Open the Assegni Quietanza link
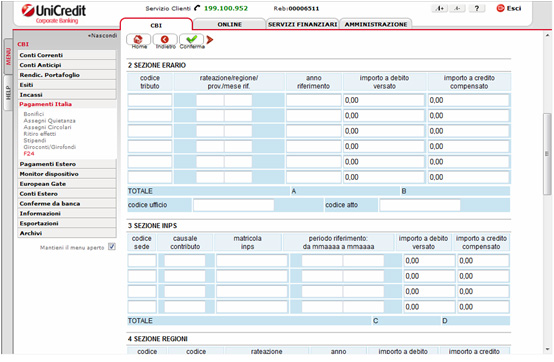This screenshot has width=554, height=362. (49, 120)
